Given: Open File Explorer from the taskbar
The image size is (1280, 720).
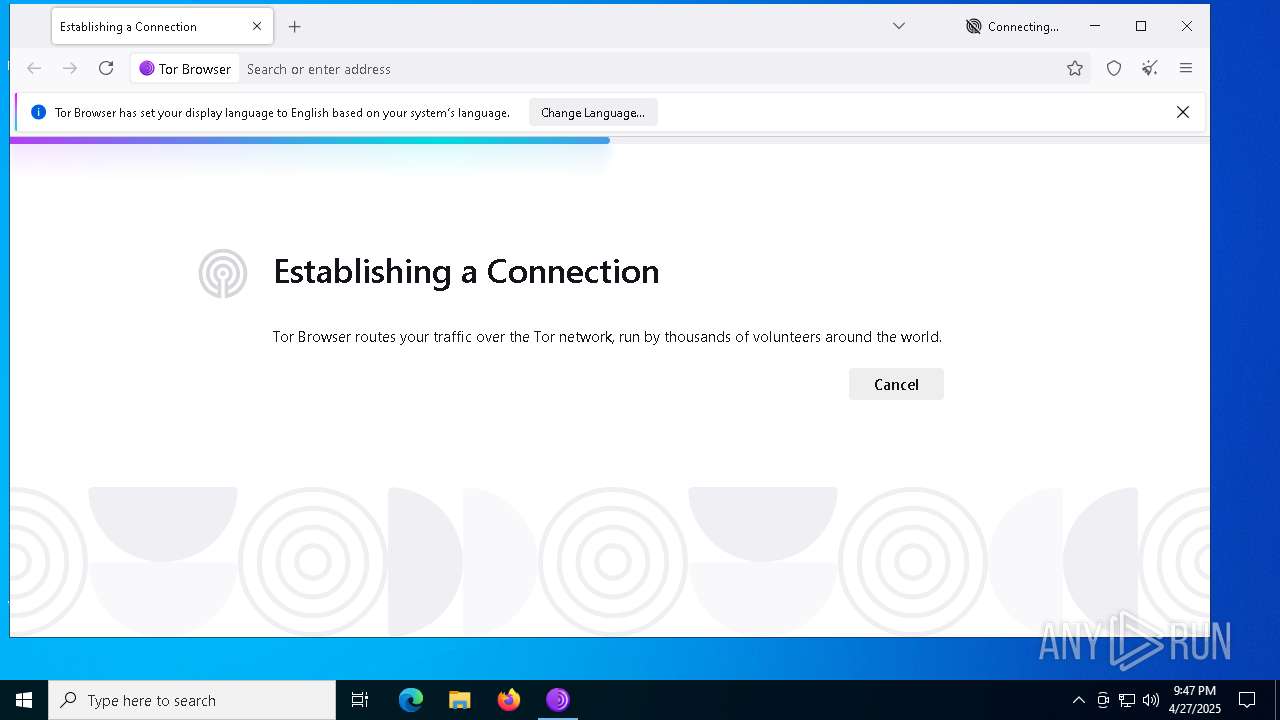Looking at the screenshot, I should tap(460, 700).
